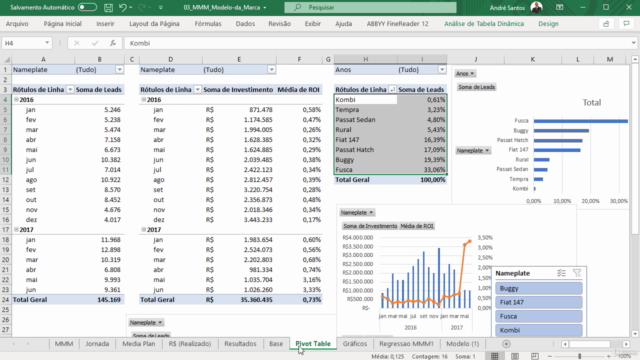Screen dimensions: 640x360
Task: Click the add new sheet plus icon
Action: (507, 344)
